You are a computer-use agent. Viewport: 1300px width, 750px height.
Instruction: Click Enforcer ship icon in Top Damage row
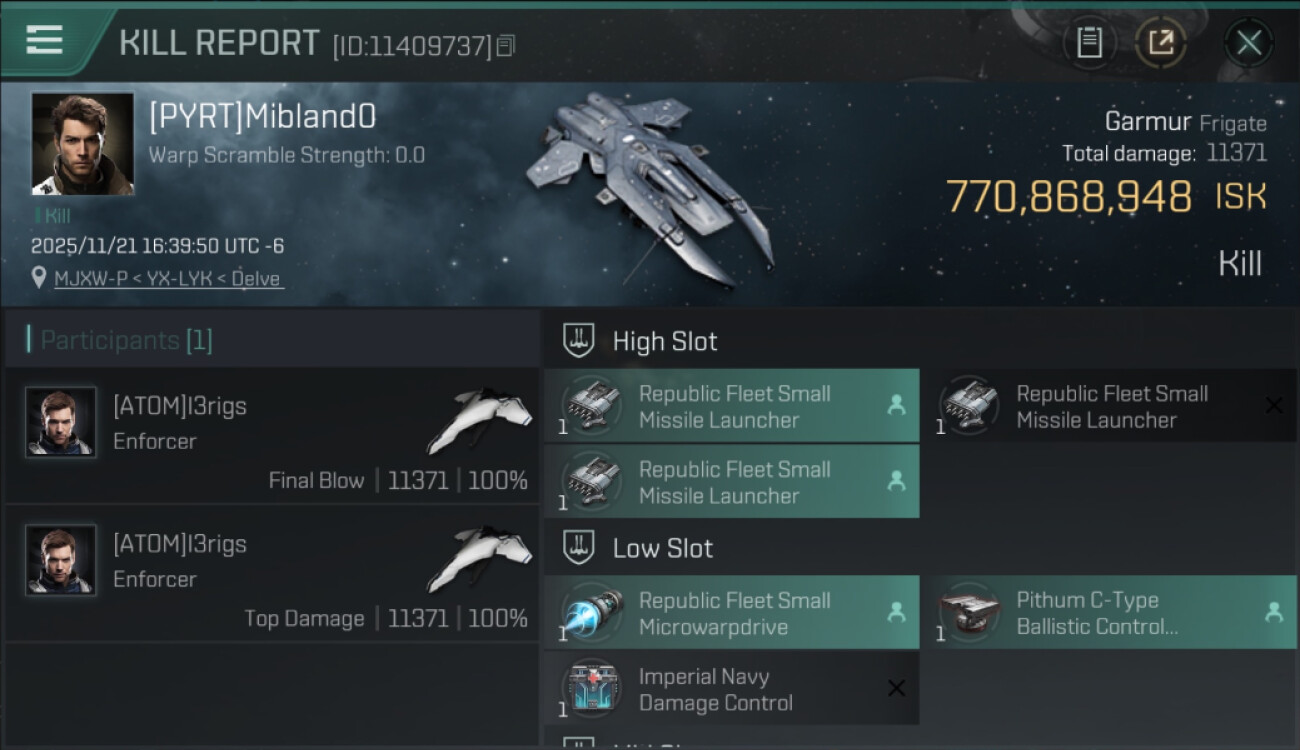(480, 556)
